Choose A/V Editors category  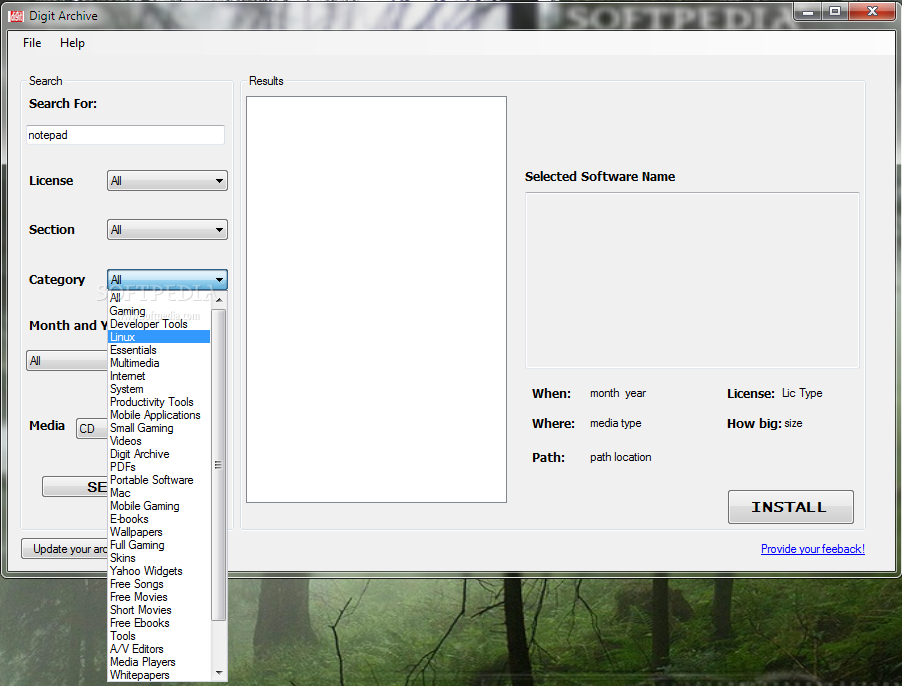point(159,649)
